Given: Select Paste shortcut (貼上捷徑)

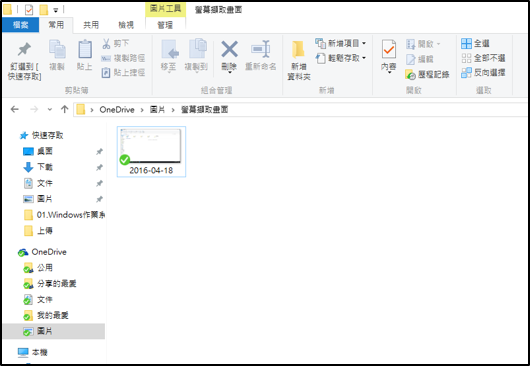Looking at the screenshot, I should [x=123, y=73].
